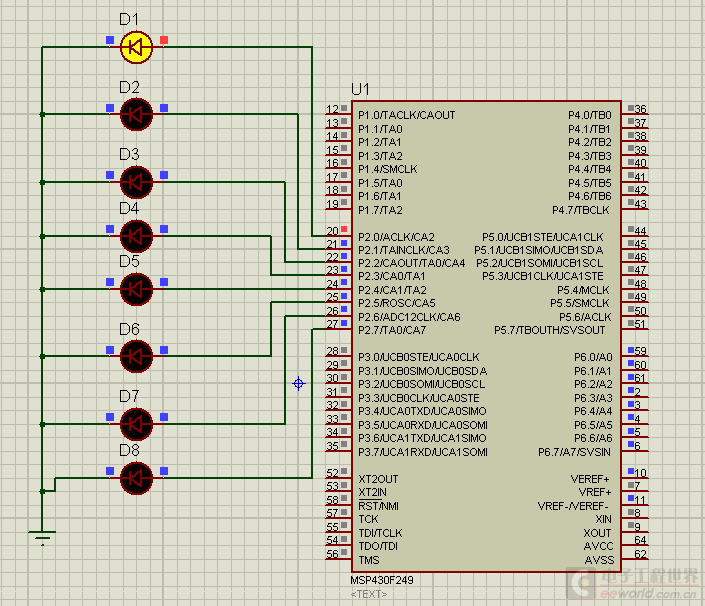Click the AVSS pin label

(x=599, y=560)
